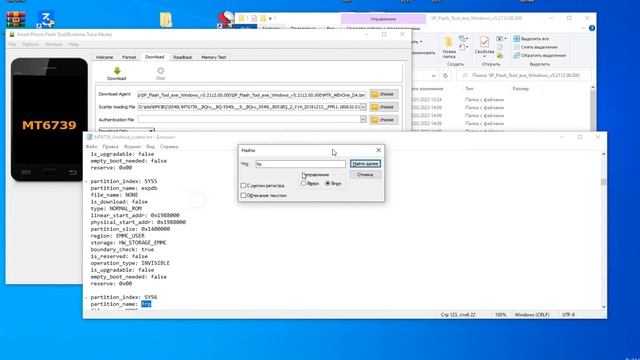Click the Deselect all icon in Explorer ribbon
This screenshot has width=640, height=360.
(516, 47)
